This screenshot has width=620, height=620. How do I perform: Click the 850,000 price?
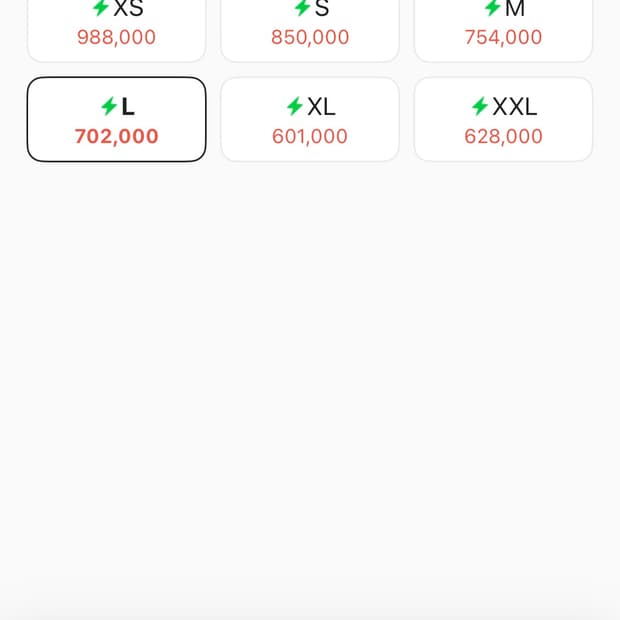[310, 38]
